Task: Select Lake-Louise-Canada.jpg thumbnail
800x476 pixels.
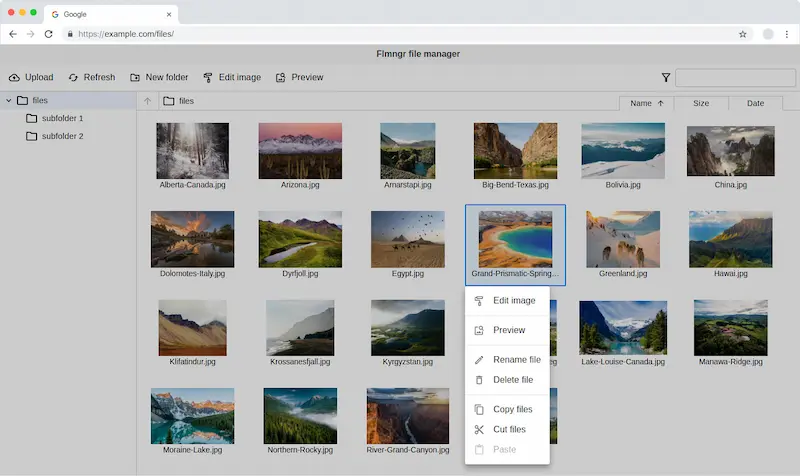Action: [x=623, y=328]
